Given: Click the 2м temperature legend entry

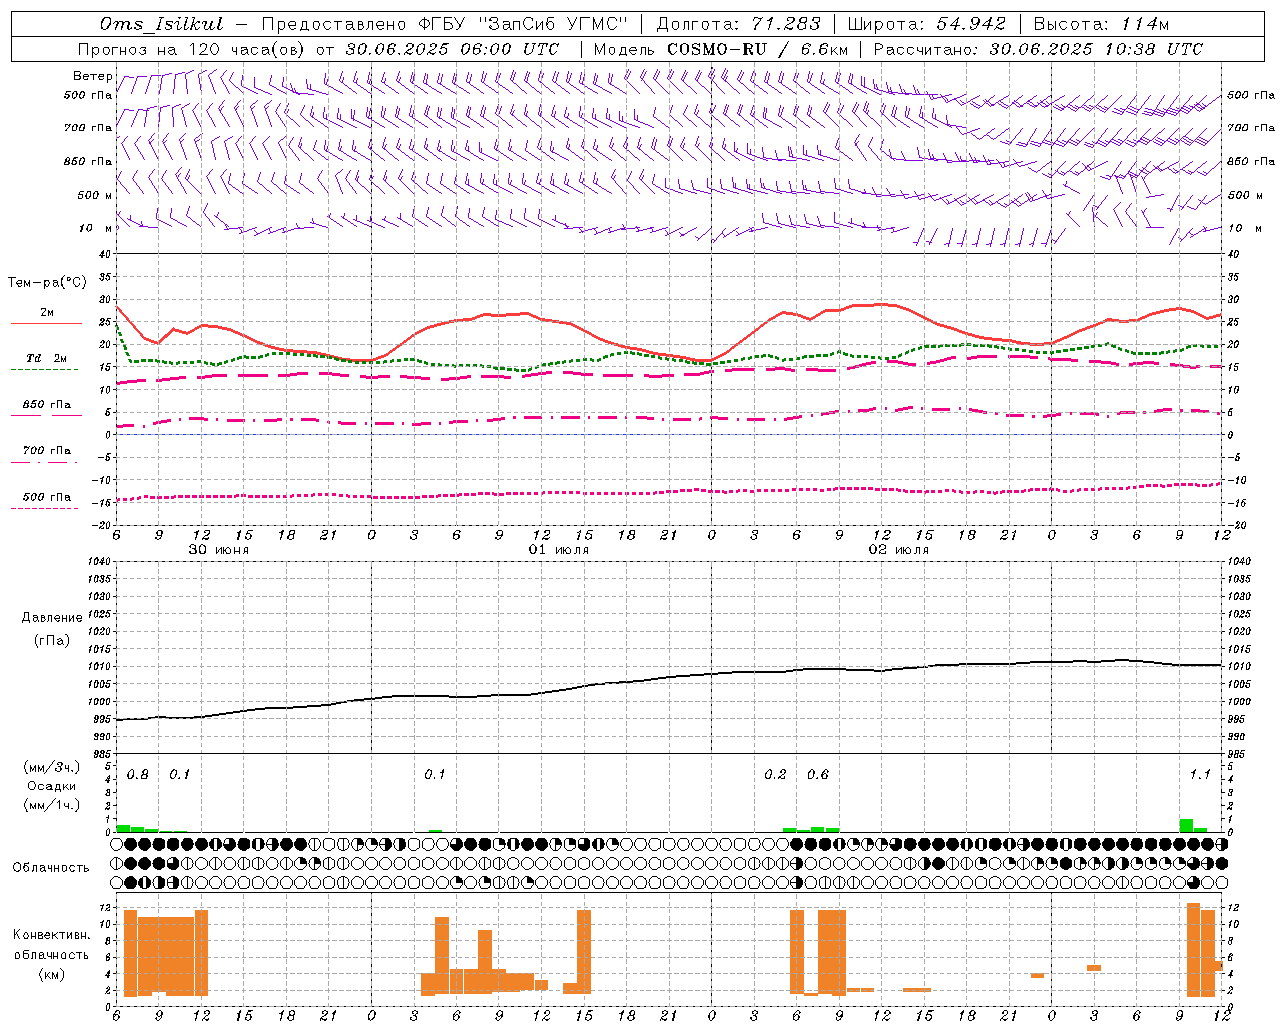Looking at the screenshot, I should 47,312.
